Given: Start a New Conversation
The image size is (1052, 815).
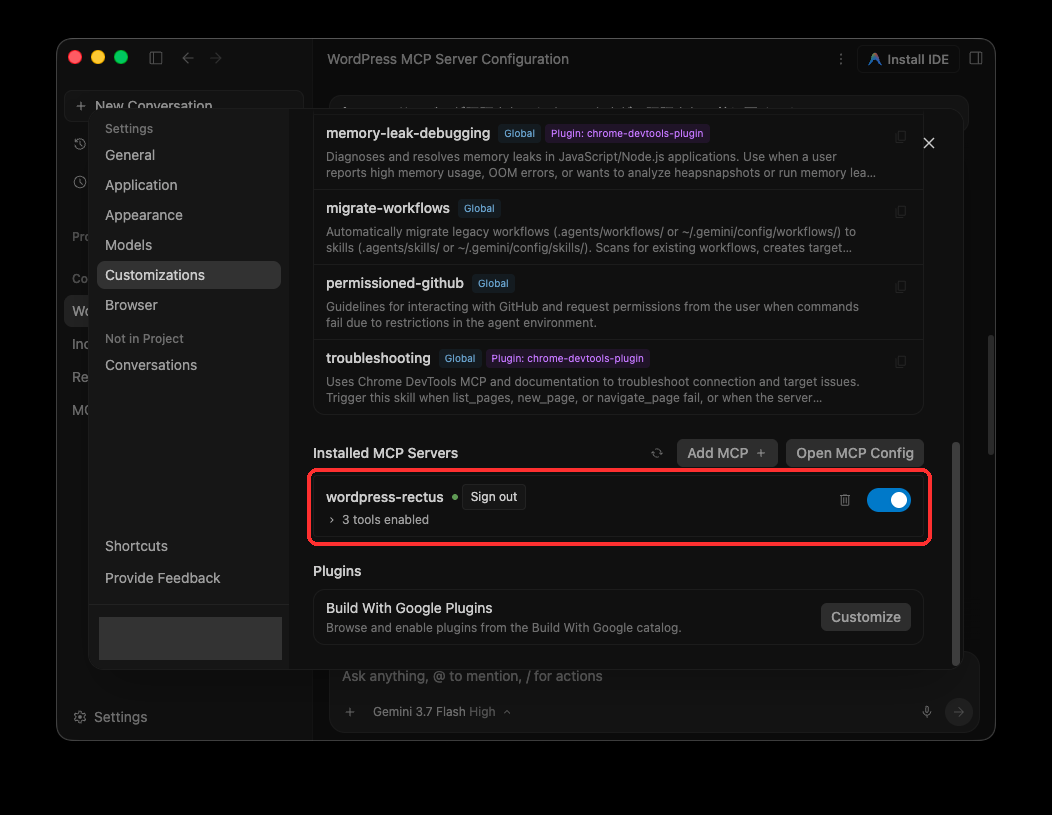Looking at the screenshot, I should click(183, 105).
